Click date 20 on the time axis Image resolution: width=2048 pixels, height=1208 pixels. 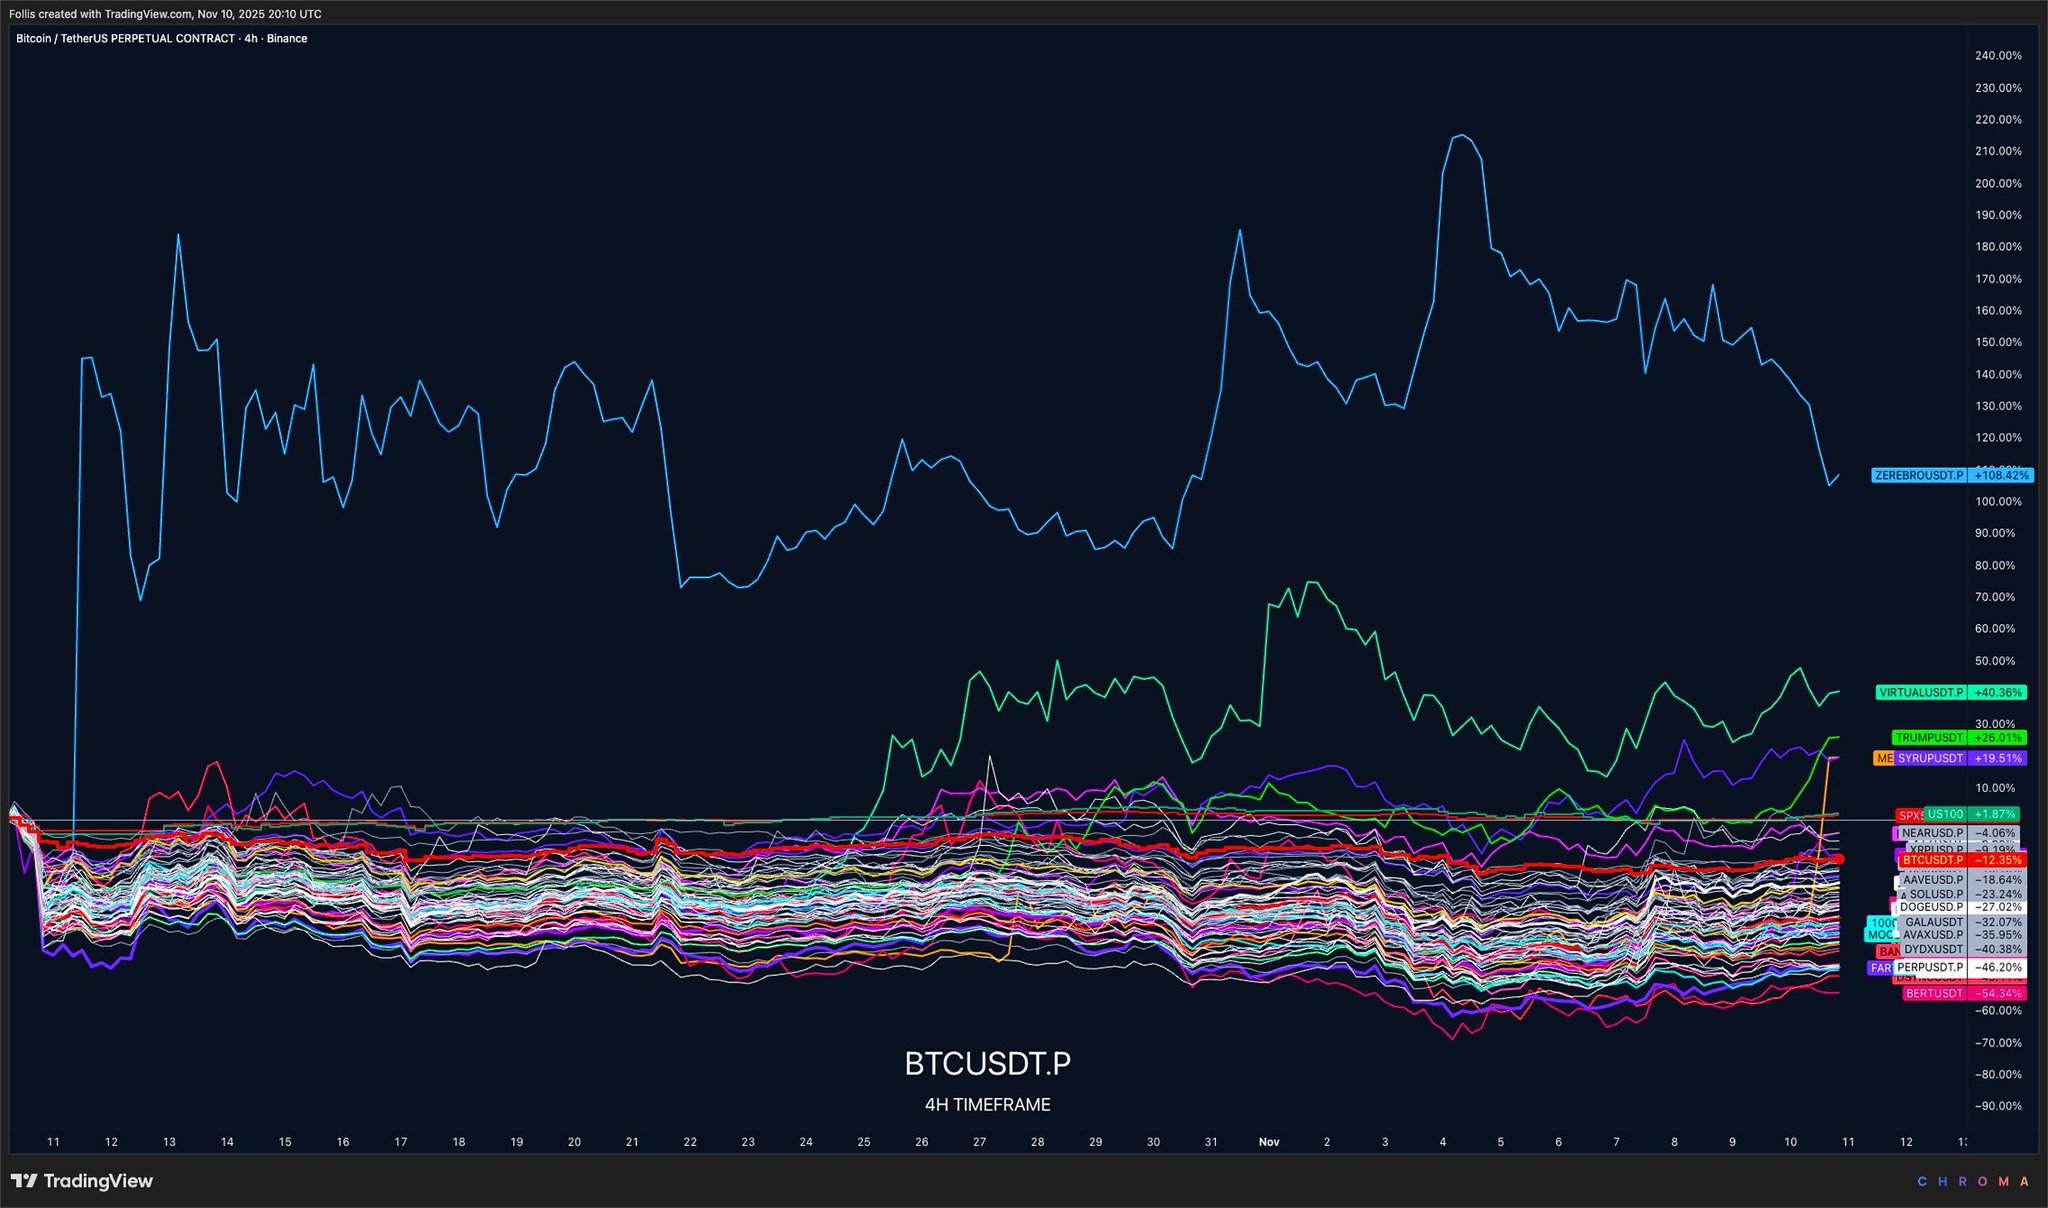tap(574, 1141)
